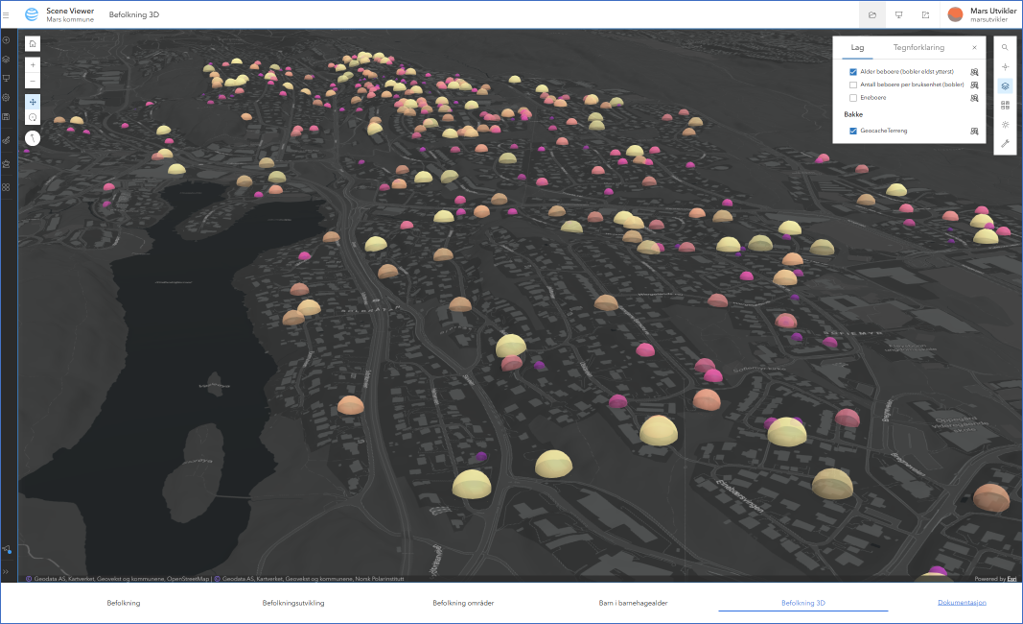Image resolution: width=1023 pixels, height=624 pixels.
Task: Open the Daylight sun tool
Action: click(1005, 124)
